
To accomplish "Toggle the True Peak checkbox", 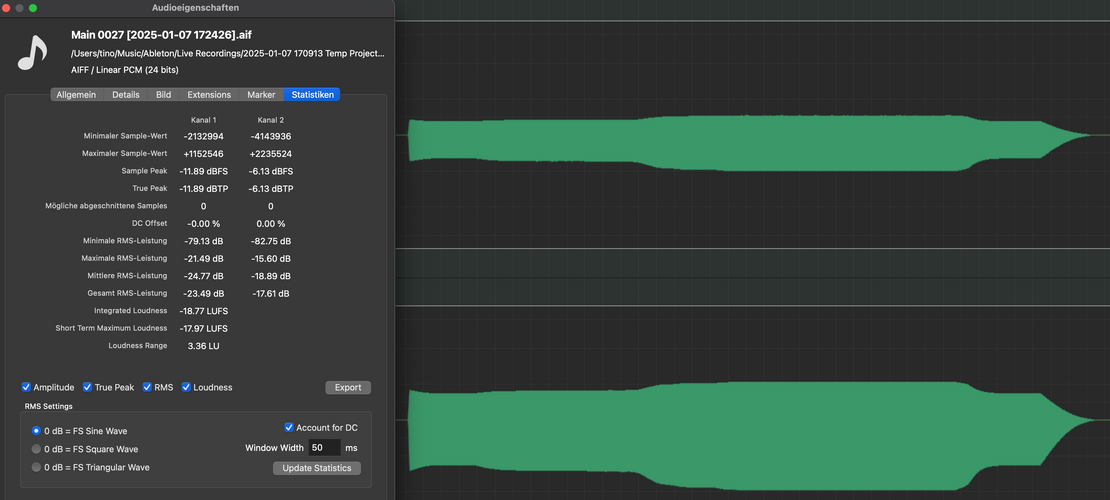I will 87,387.
